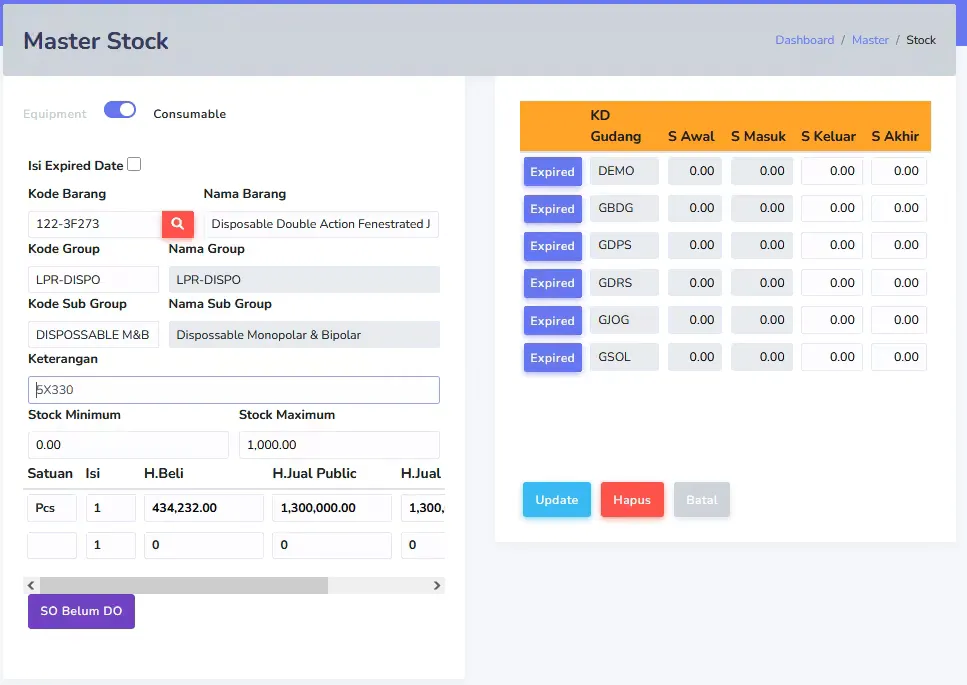Click the Update button

coord(556,499)
